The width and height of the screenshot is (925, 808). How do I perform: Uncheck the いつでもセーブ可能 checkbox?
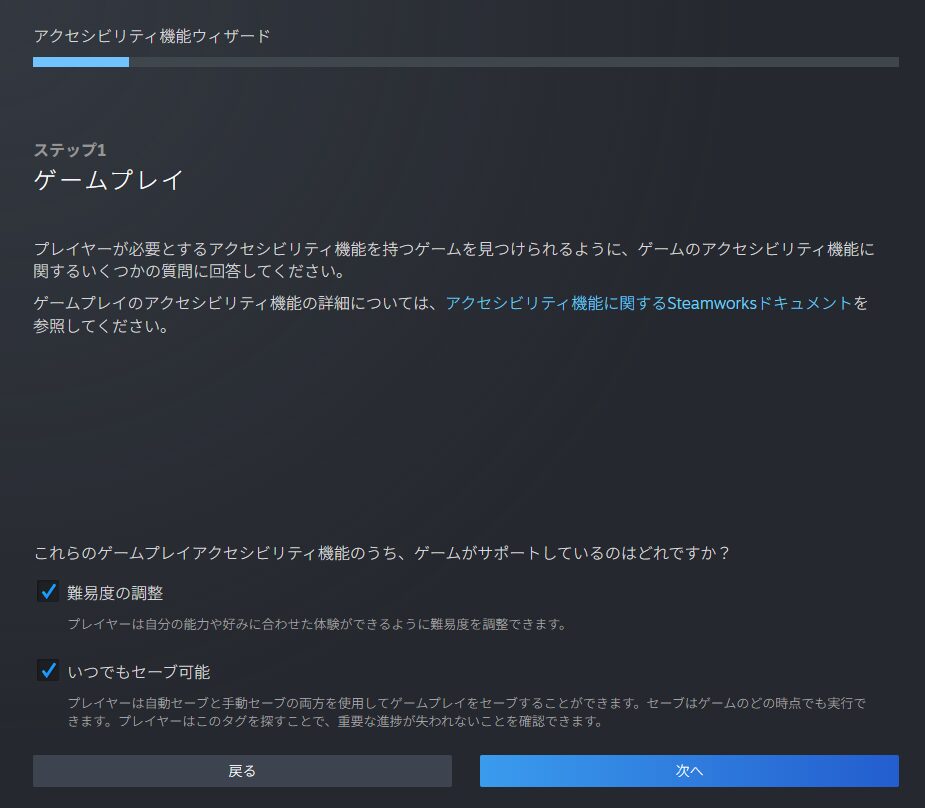pyautogui.click(x=47, y=670)
